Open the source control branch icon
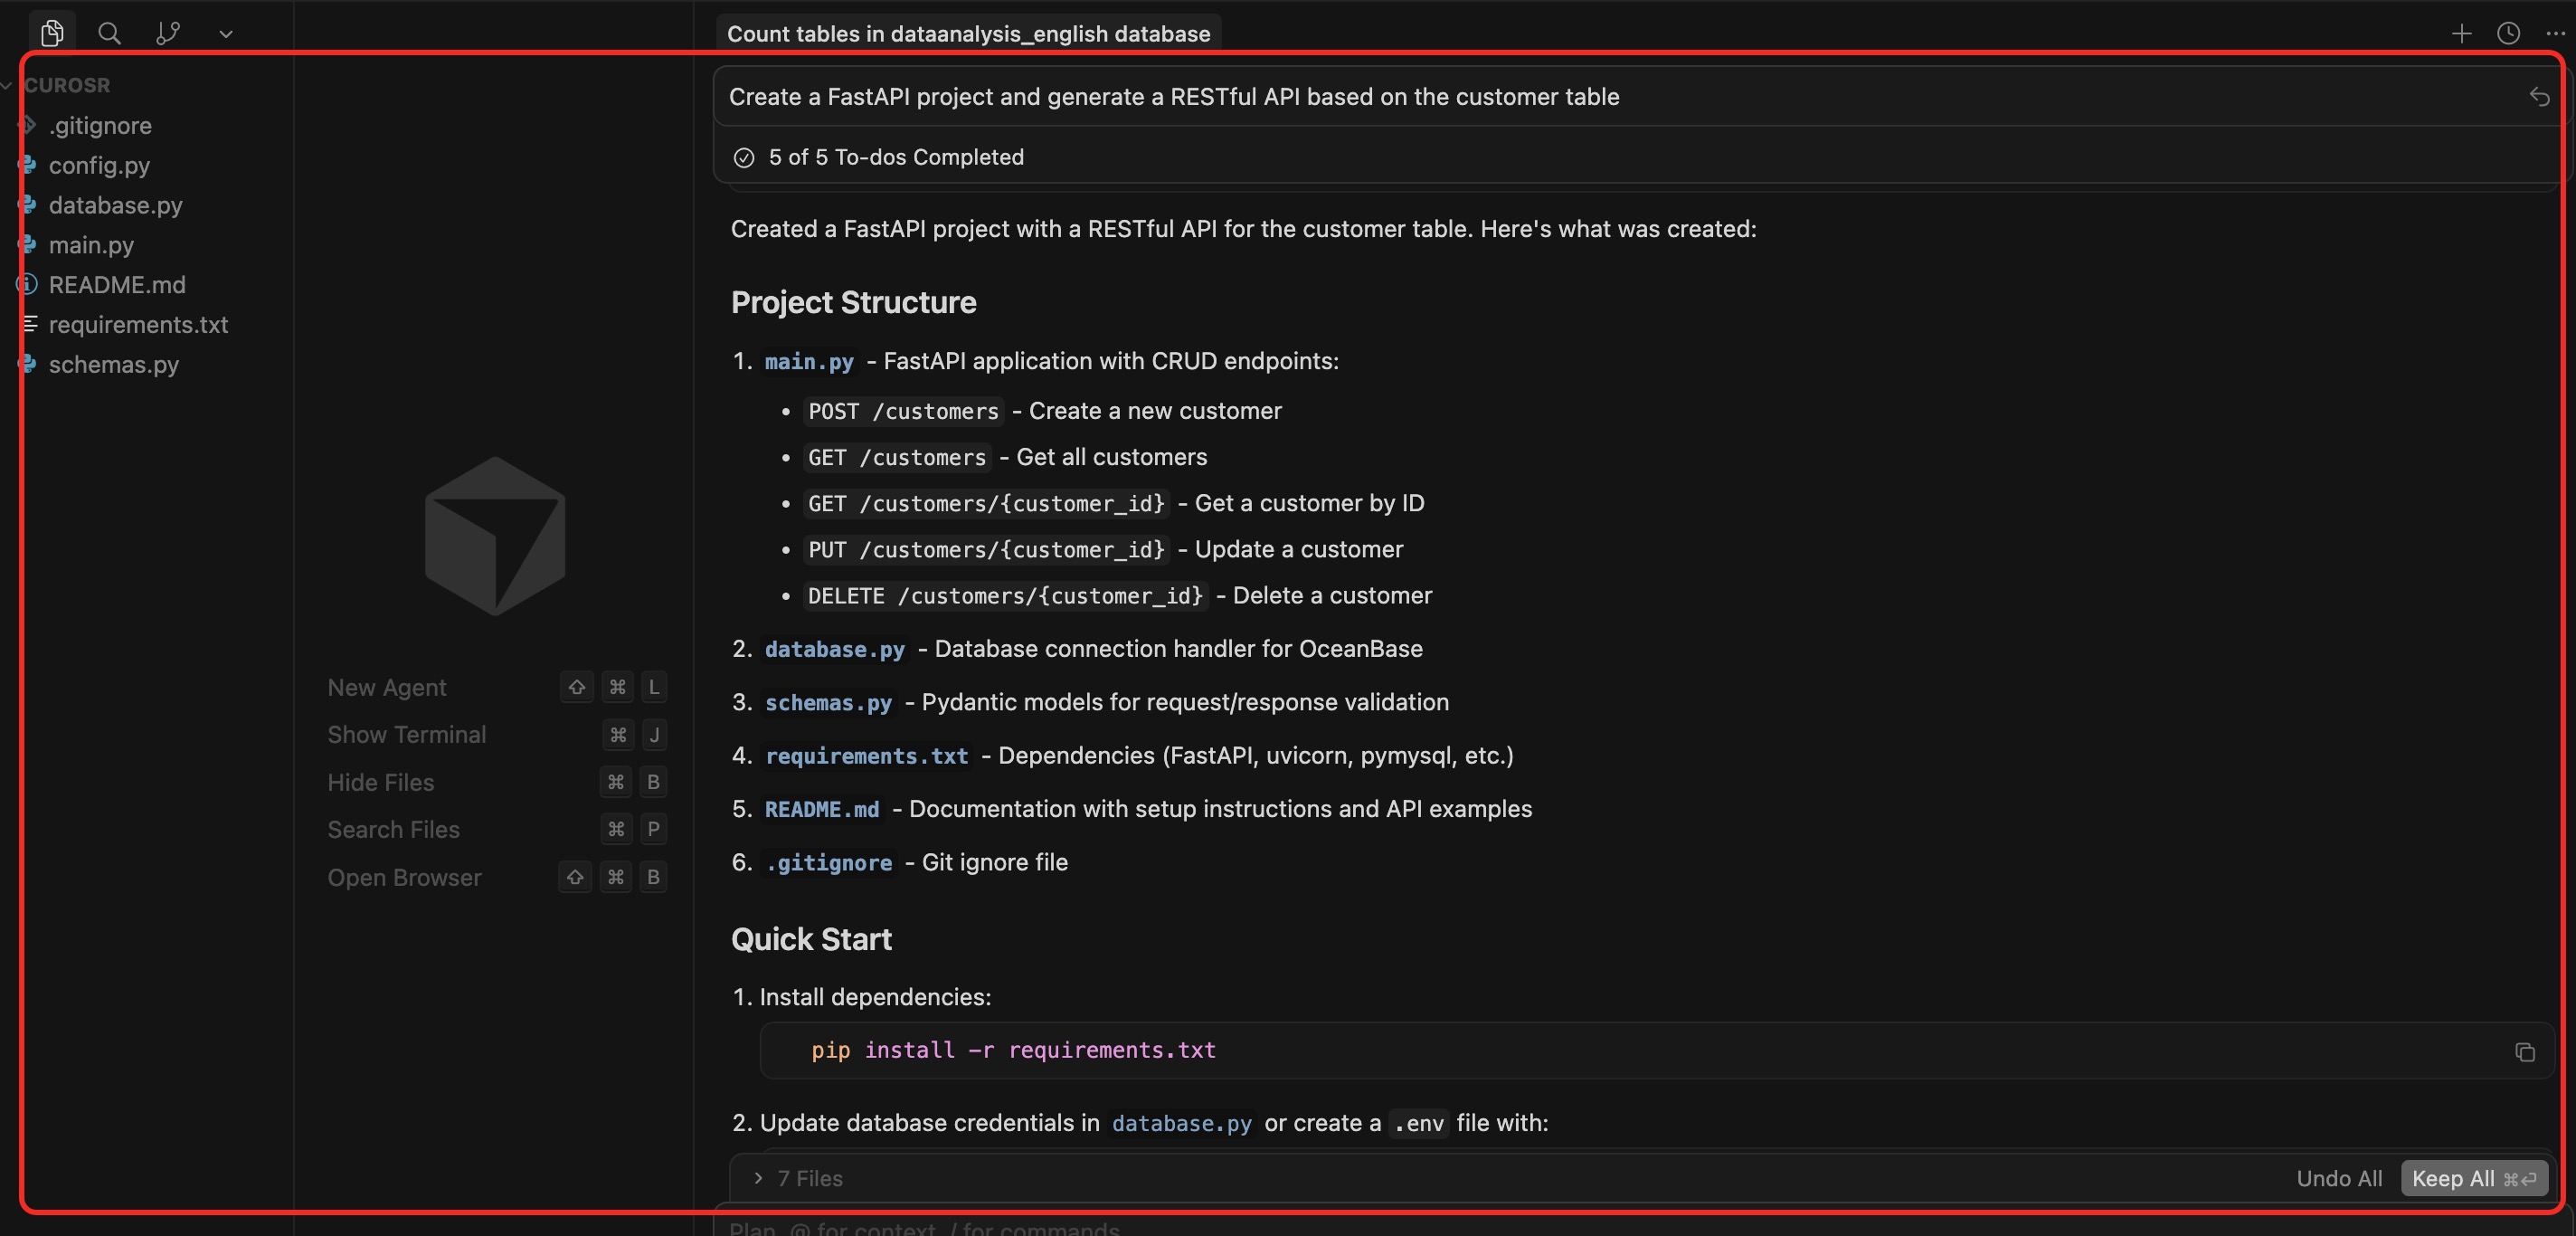Viewport: 2576px width, 1236px height. 168,33
